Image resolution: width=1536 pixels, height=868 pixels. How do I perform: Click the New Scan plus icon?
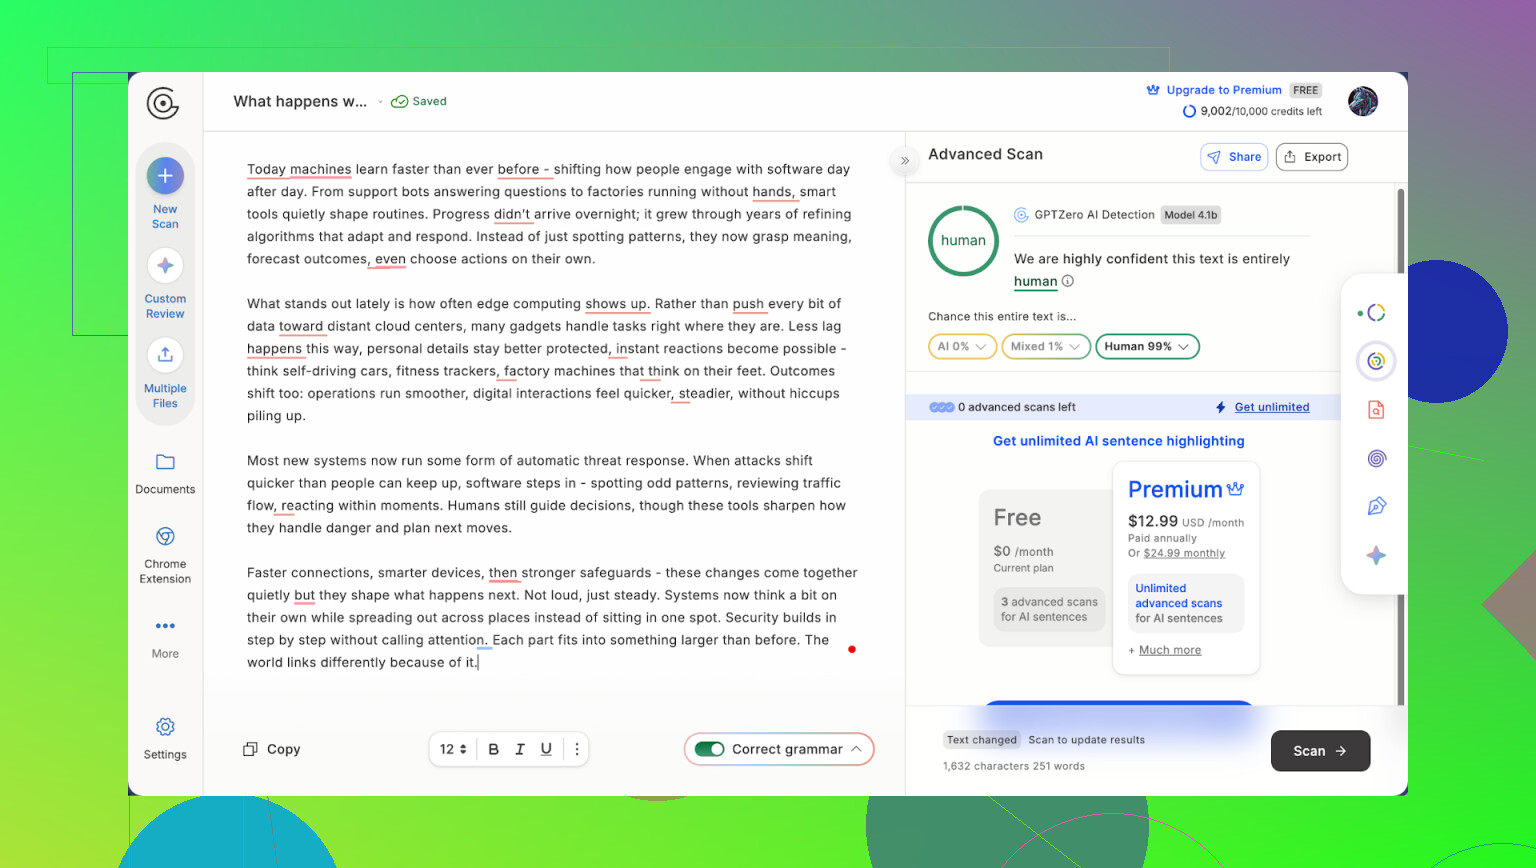(165, 176)
